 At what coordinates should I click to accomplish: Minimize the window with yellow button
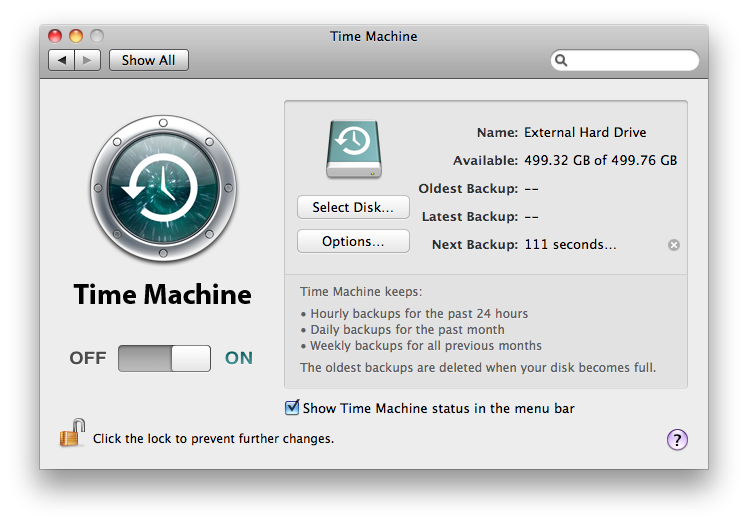point(77,37)
